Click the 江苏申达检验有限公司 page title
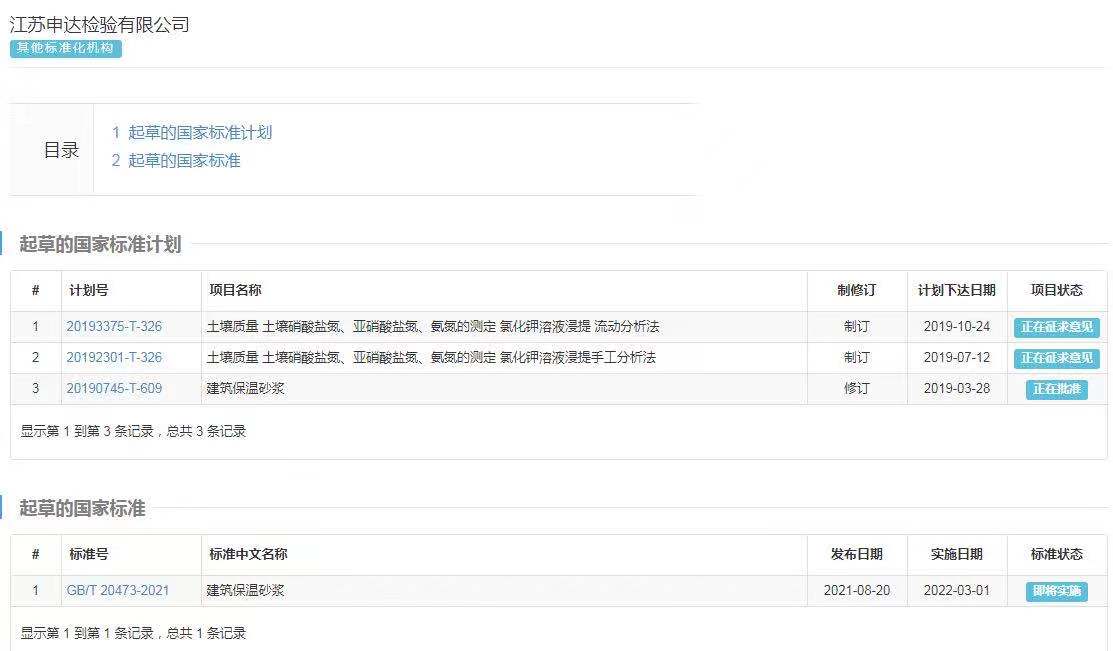The image size is (1113, 651). coord(100,25)
